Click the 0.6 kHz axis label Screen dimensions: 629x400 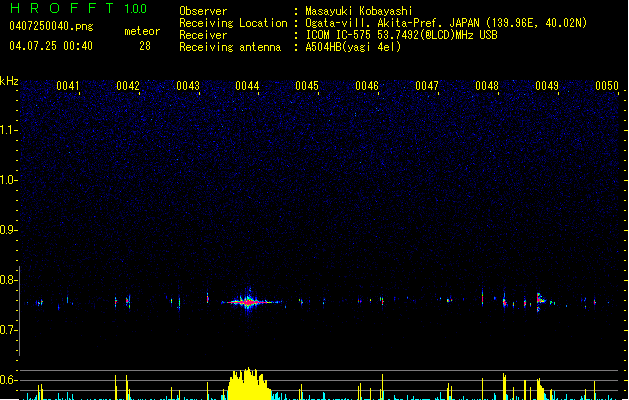(x=8, y=380)
